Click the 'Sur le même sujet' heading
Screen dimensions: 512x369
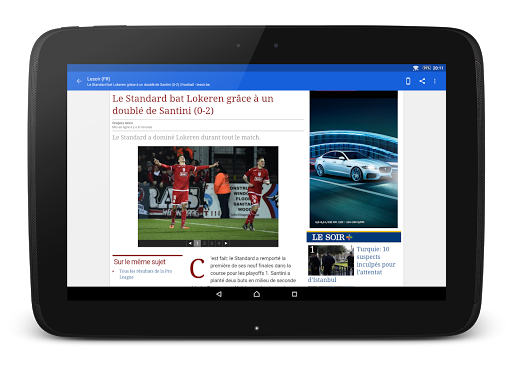coord(140,262)
